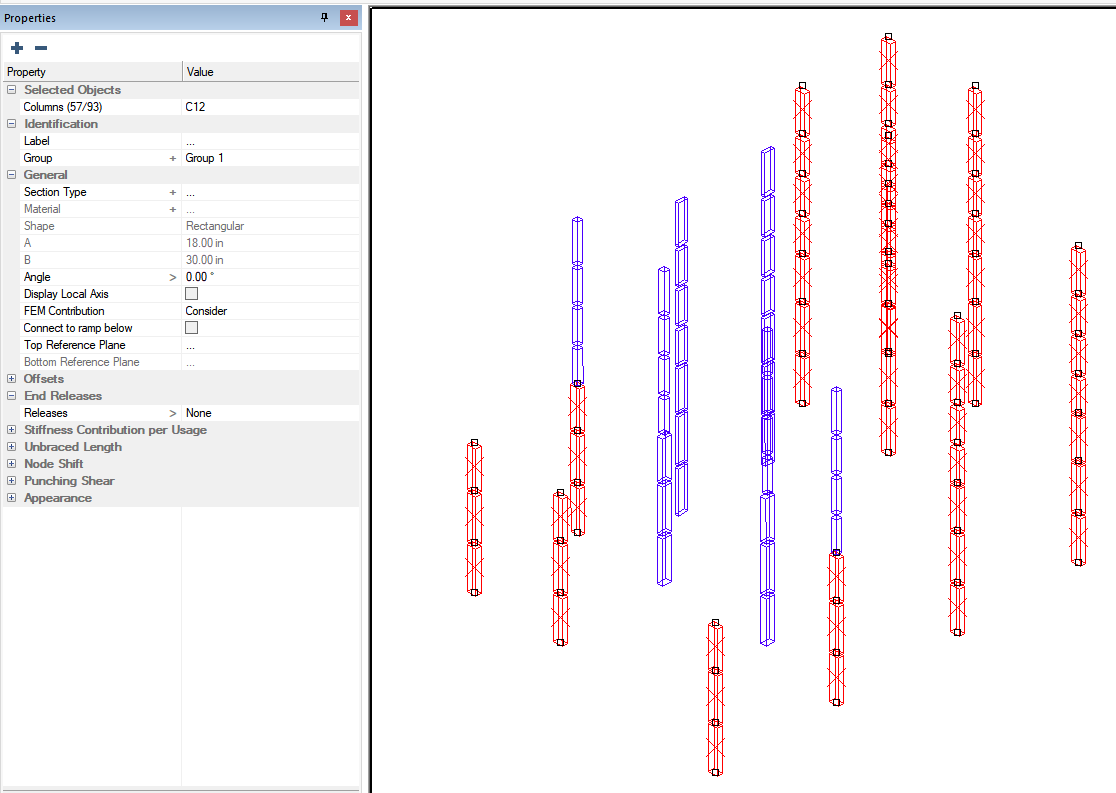This screenshot has height=793, width=1116.
Task: Click the Value column header
Action: (x=270, y=72)
